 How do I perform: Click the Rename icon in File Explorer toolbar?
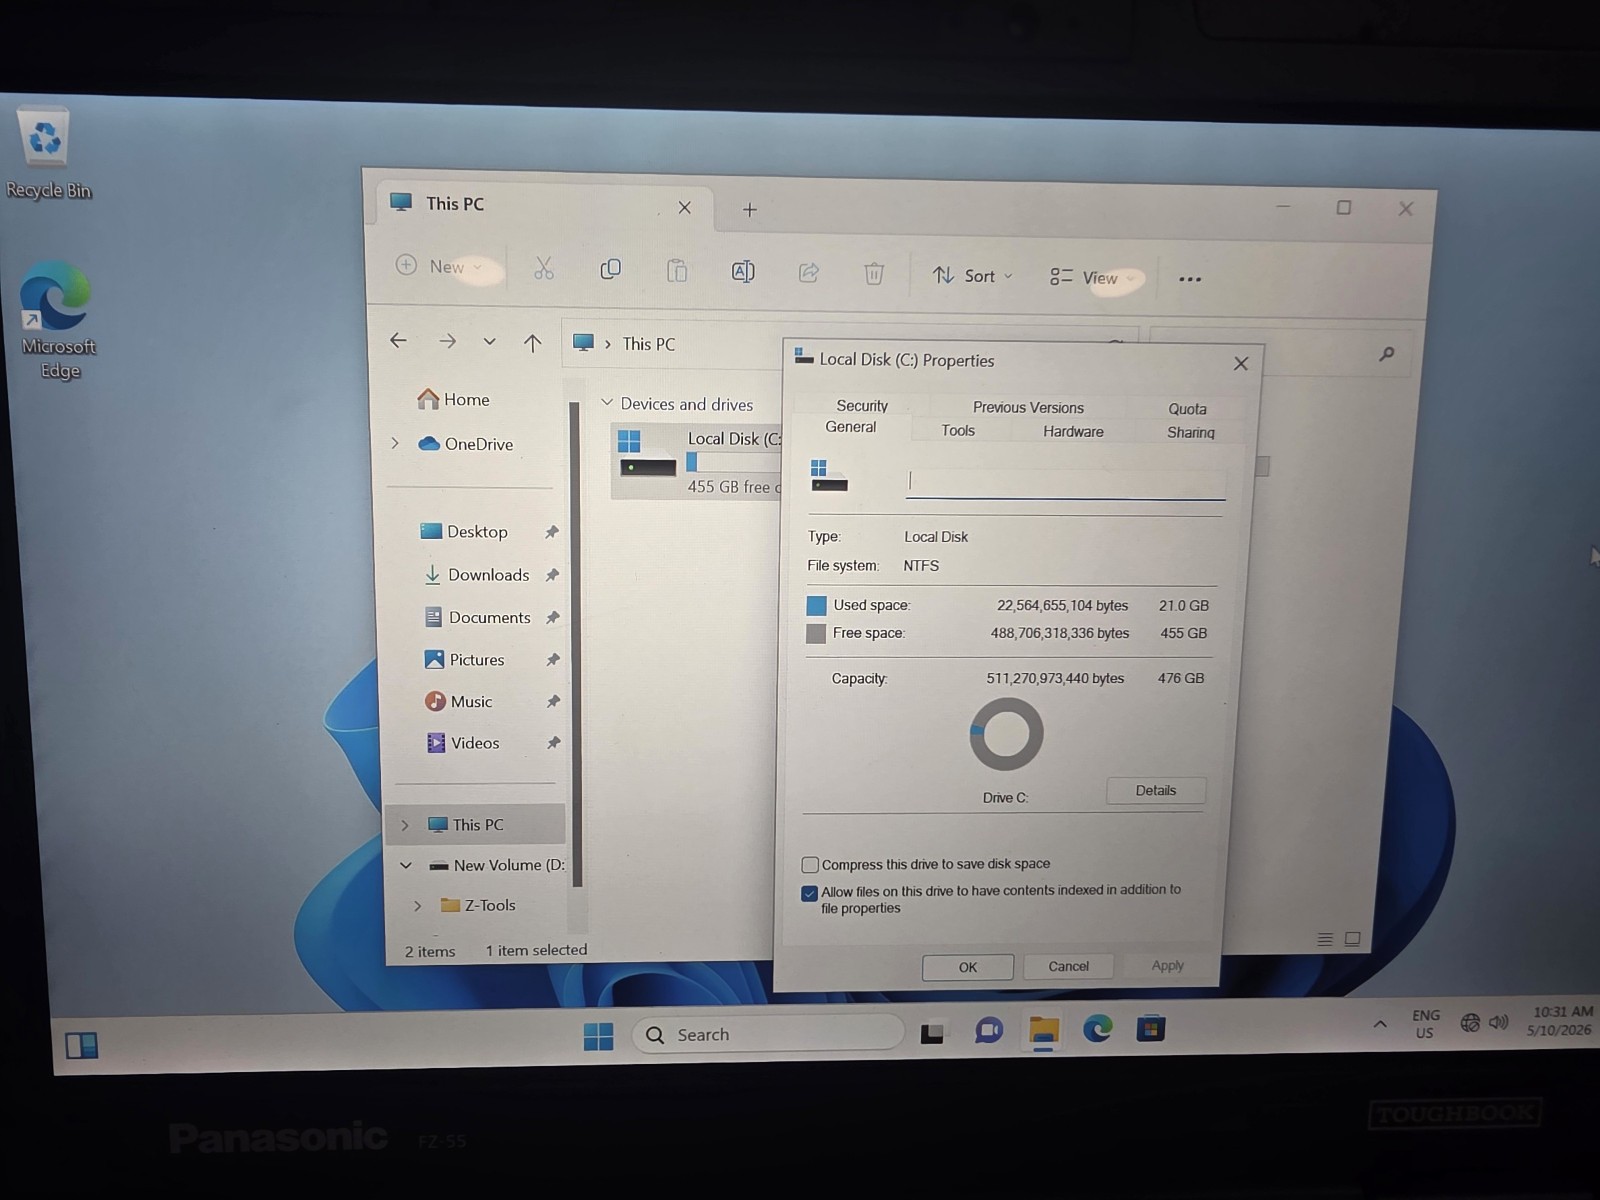[743, 271]
